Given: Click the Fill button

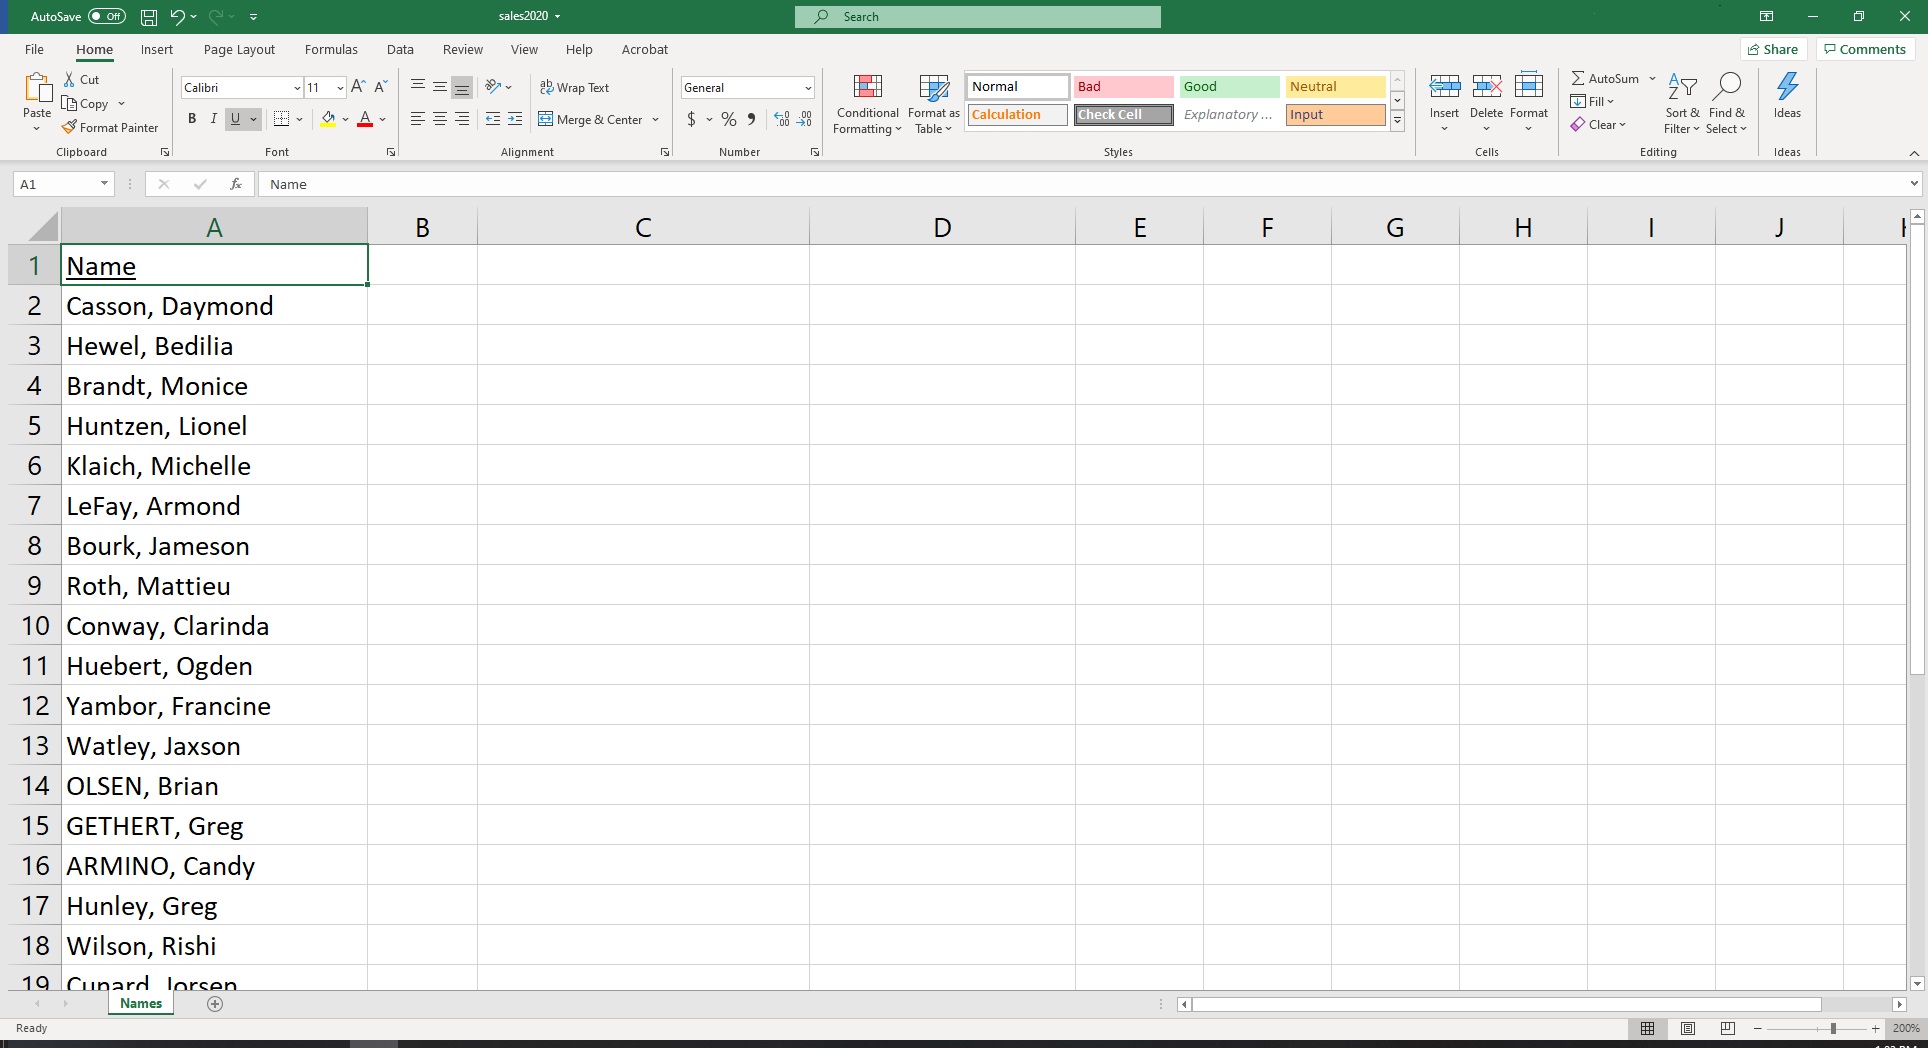Looking at the screenshot, I should (x=1592, y=101).
